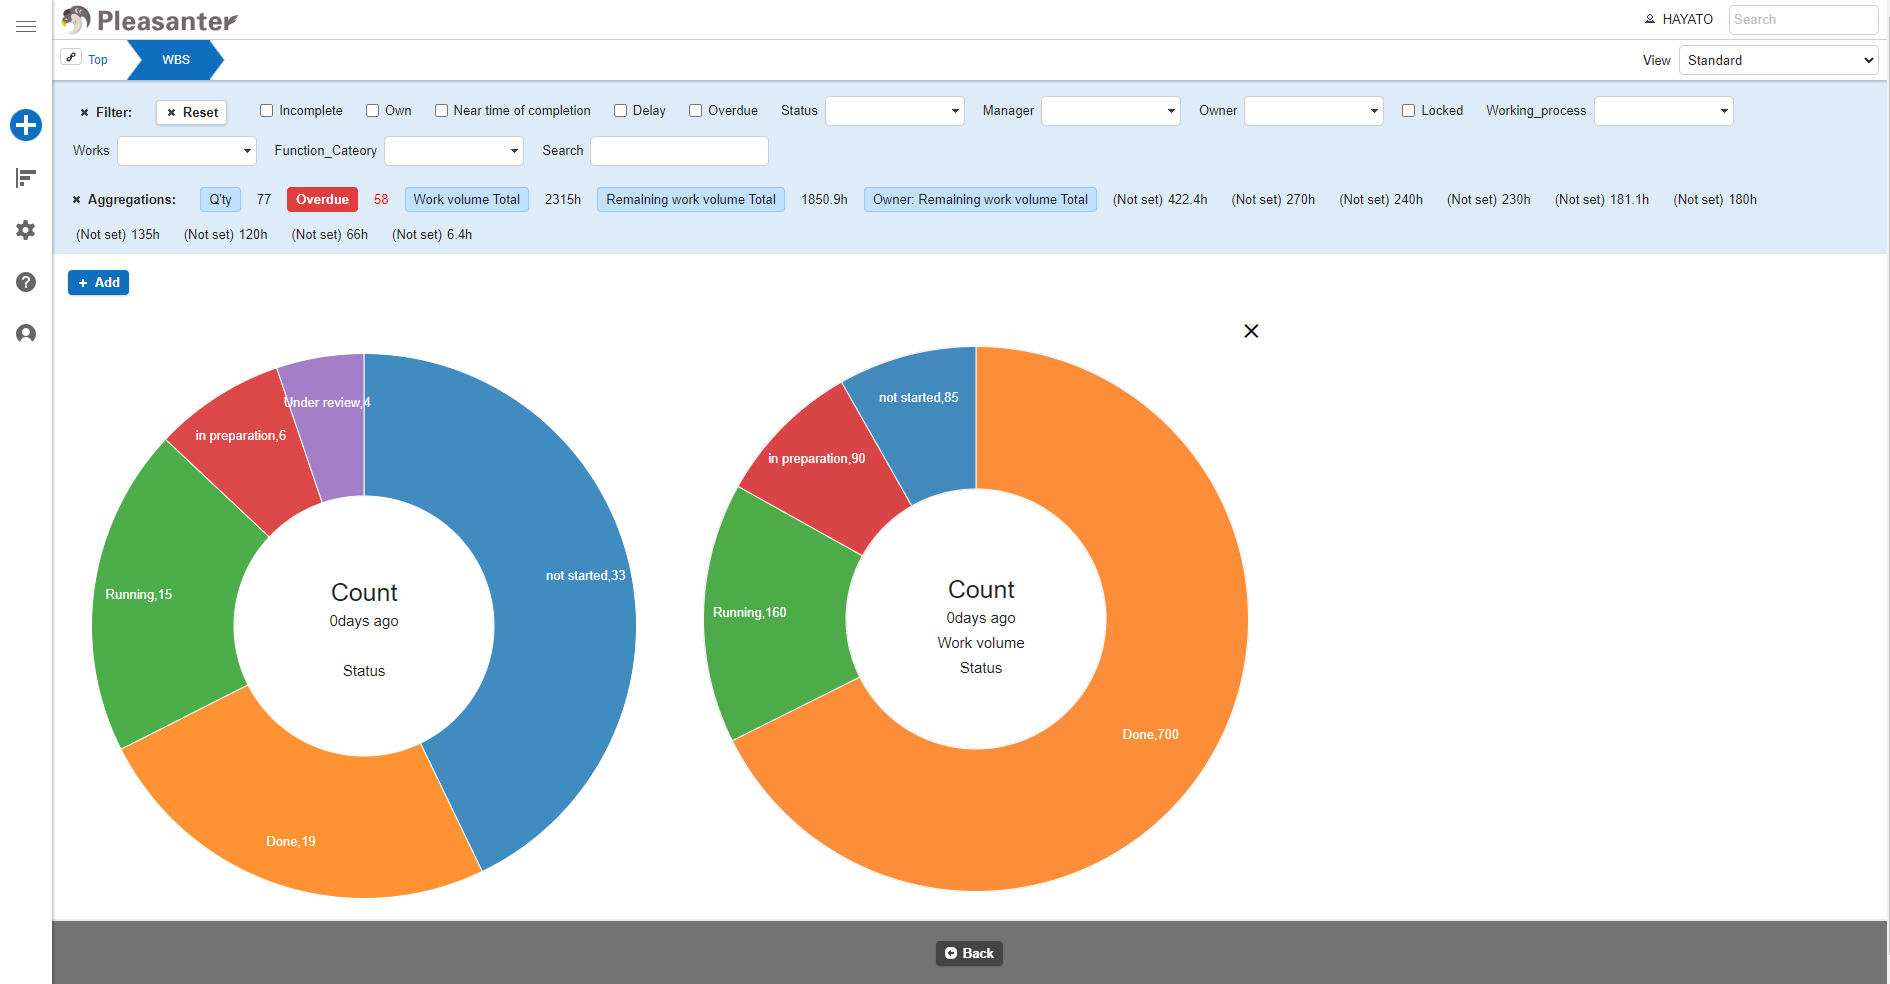Expand the Owner filter dropdown
This screenshot has height=984, width=1890.
click(x=1314, y=111)
